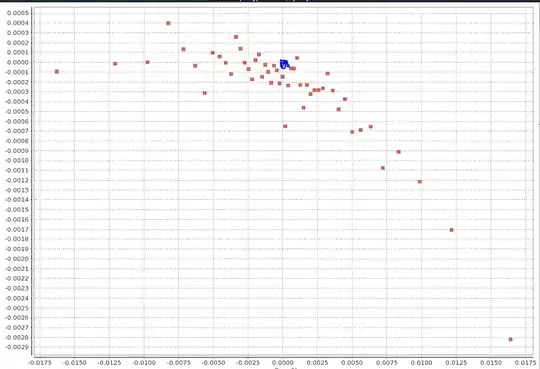Click the red point just above-right of blue cluster

[297, 58]
